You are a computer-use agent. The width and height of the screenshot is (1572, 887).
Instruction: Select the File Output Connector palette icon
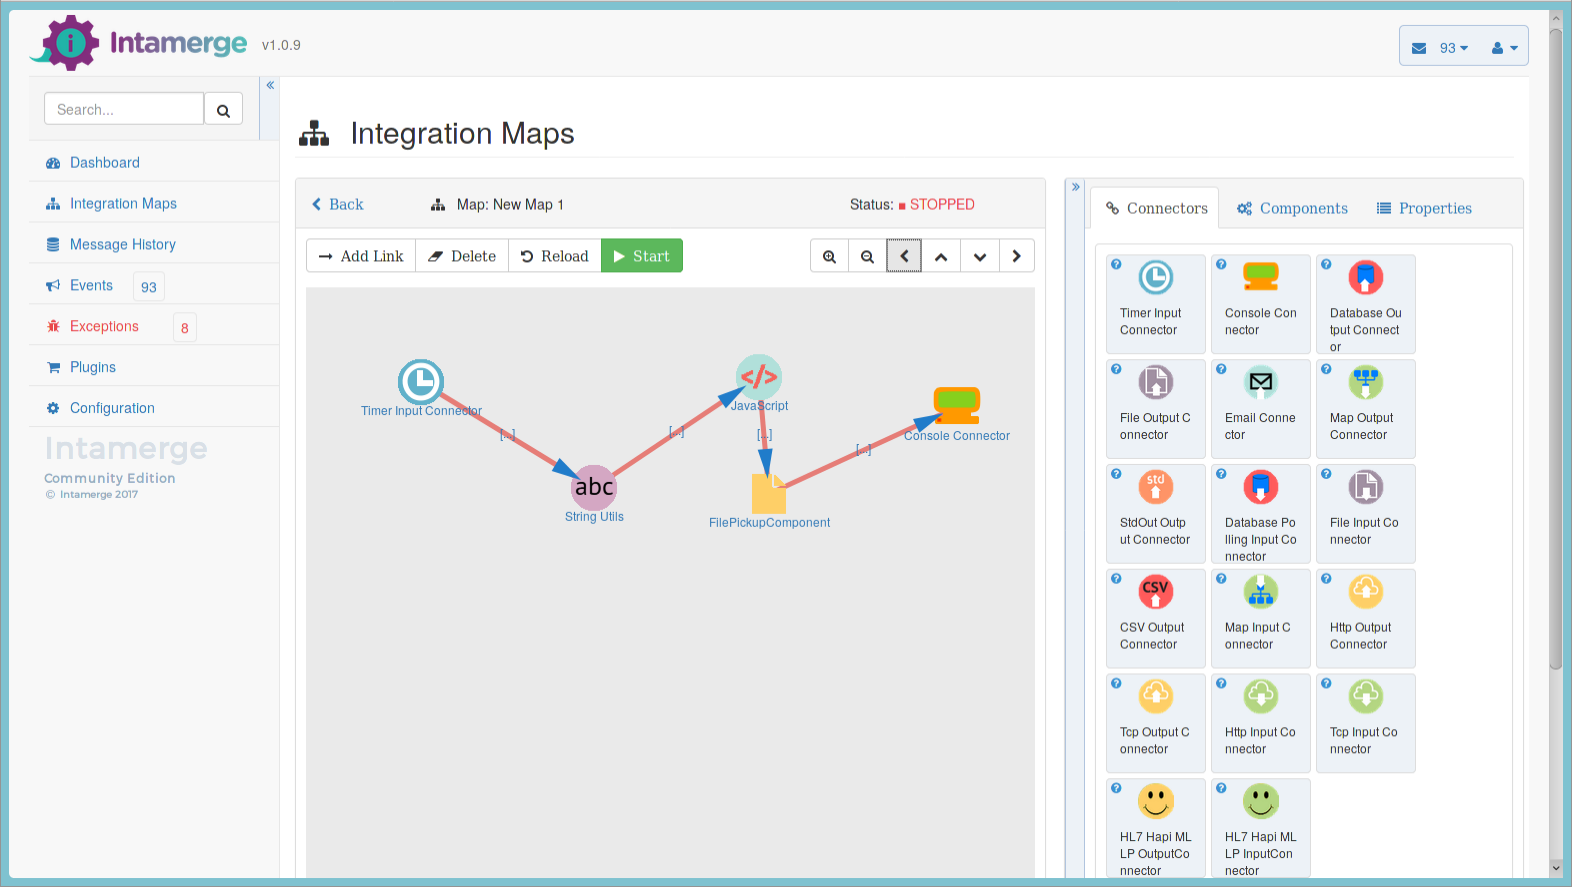(1156, 382)
